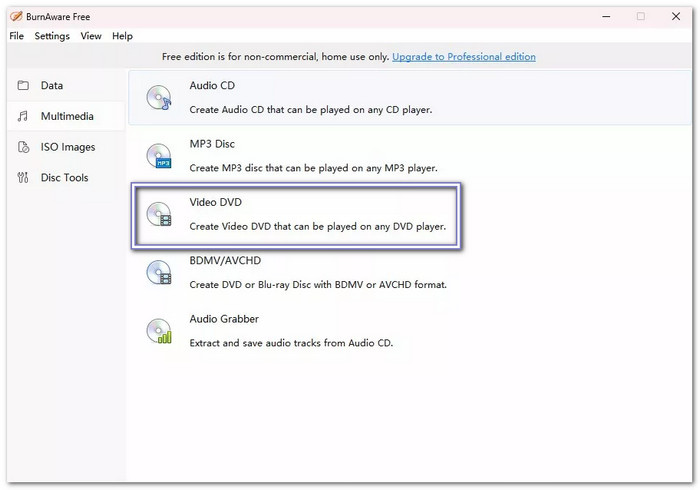The width and height of the screenshot is (700, 490).
Task: Switch to the Data category
Action: point(66,85)
